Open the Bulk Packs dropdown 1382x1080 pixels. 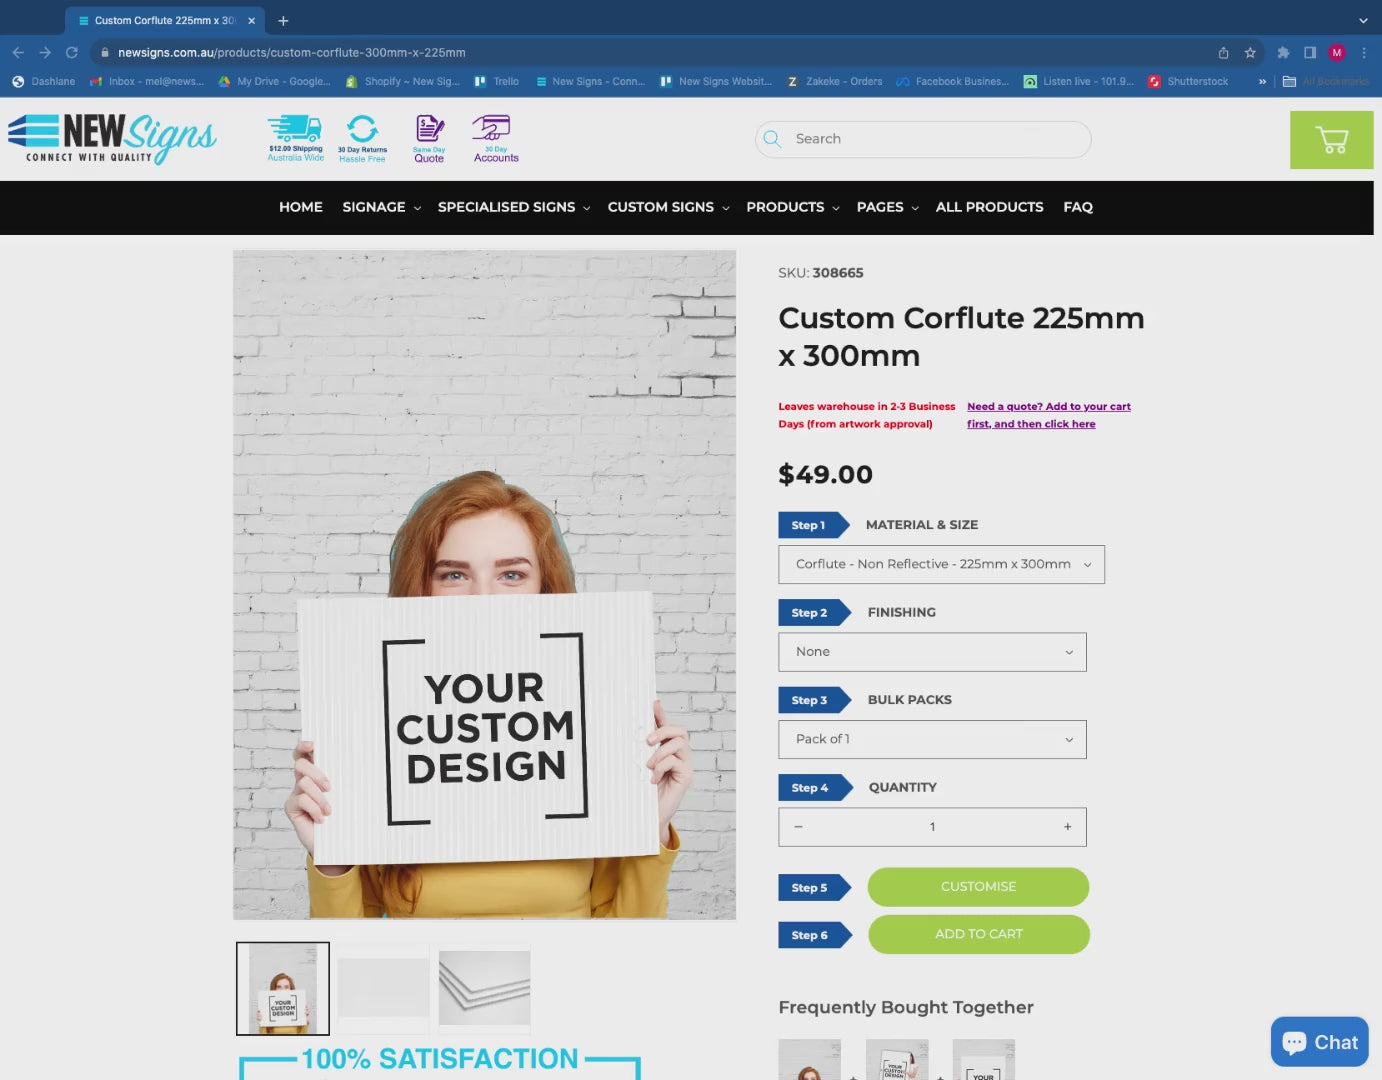[x=932, y=739]
